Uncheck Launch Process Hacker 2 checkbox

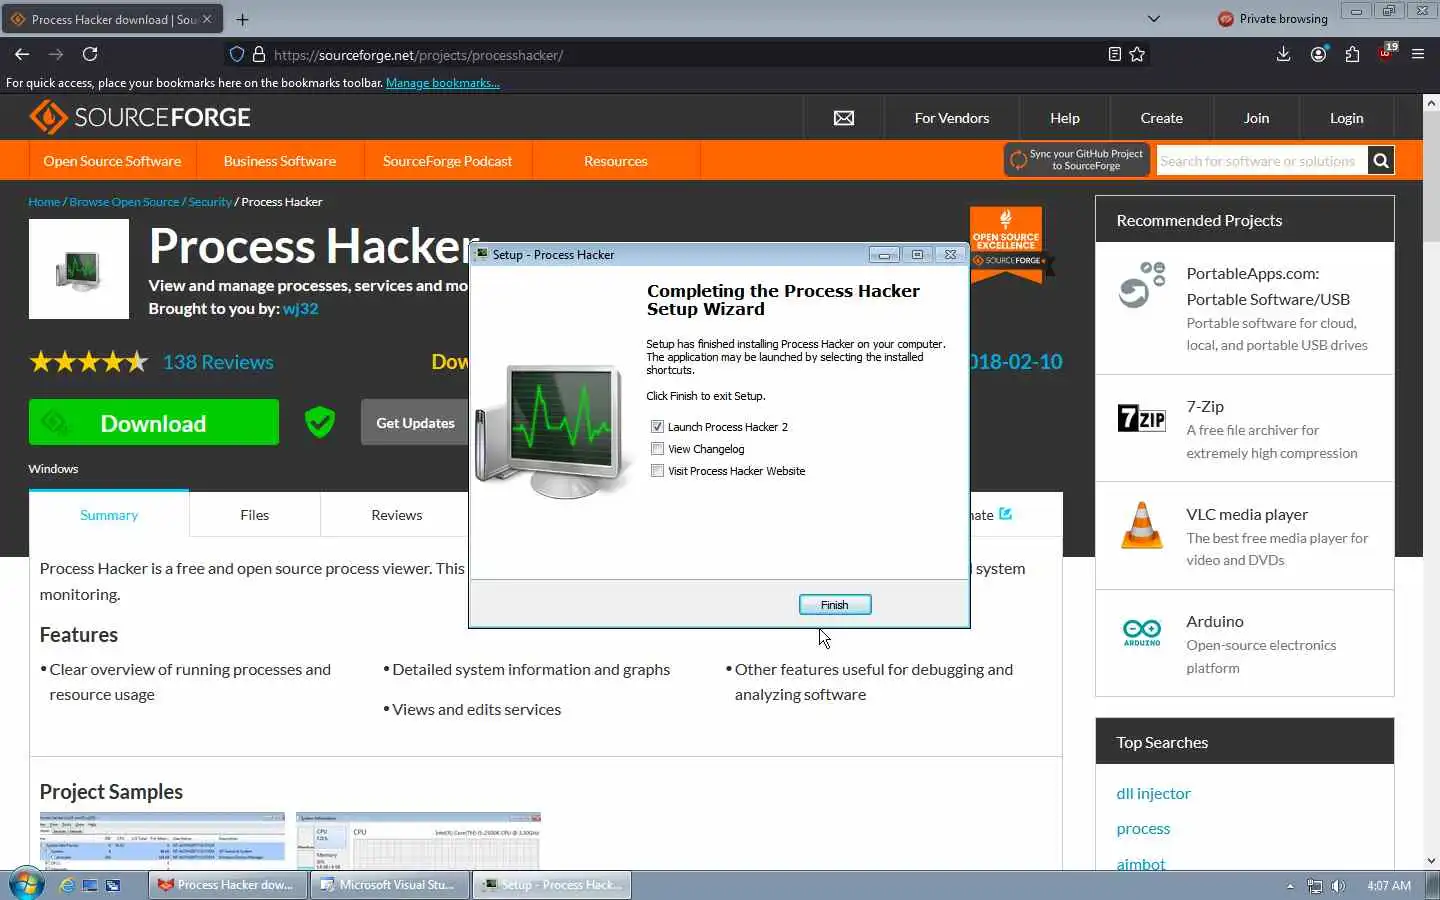[x=657, y=427]
